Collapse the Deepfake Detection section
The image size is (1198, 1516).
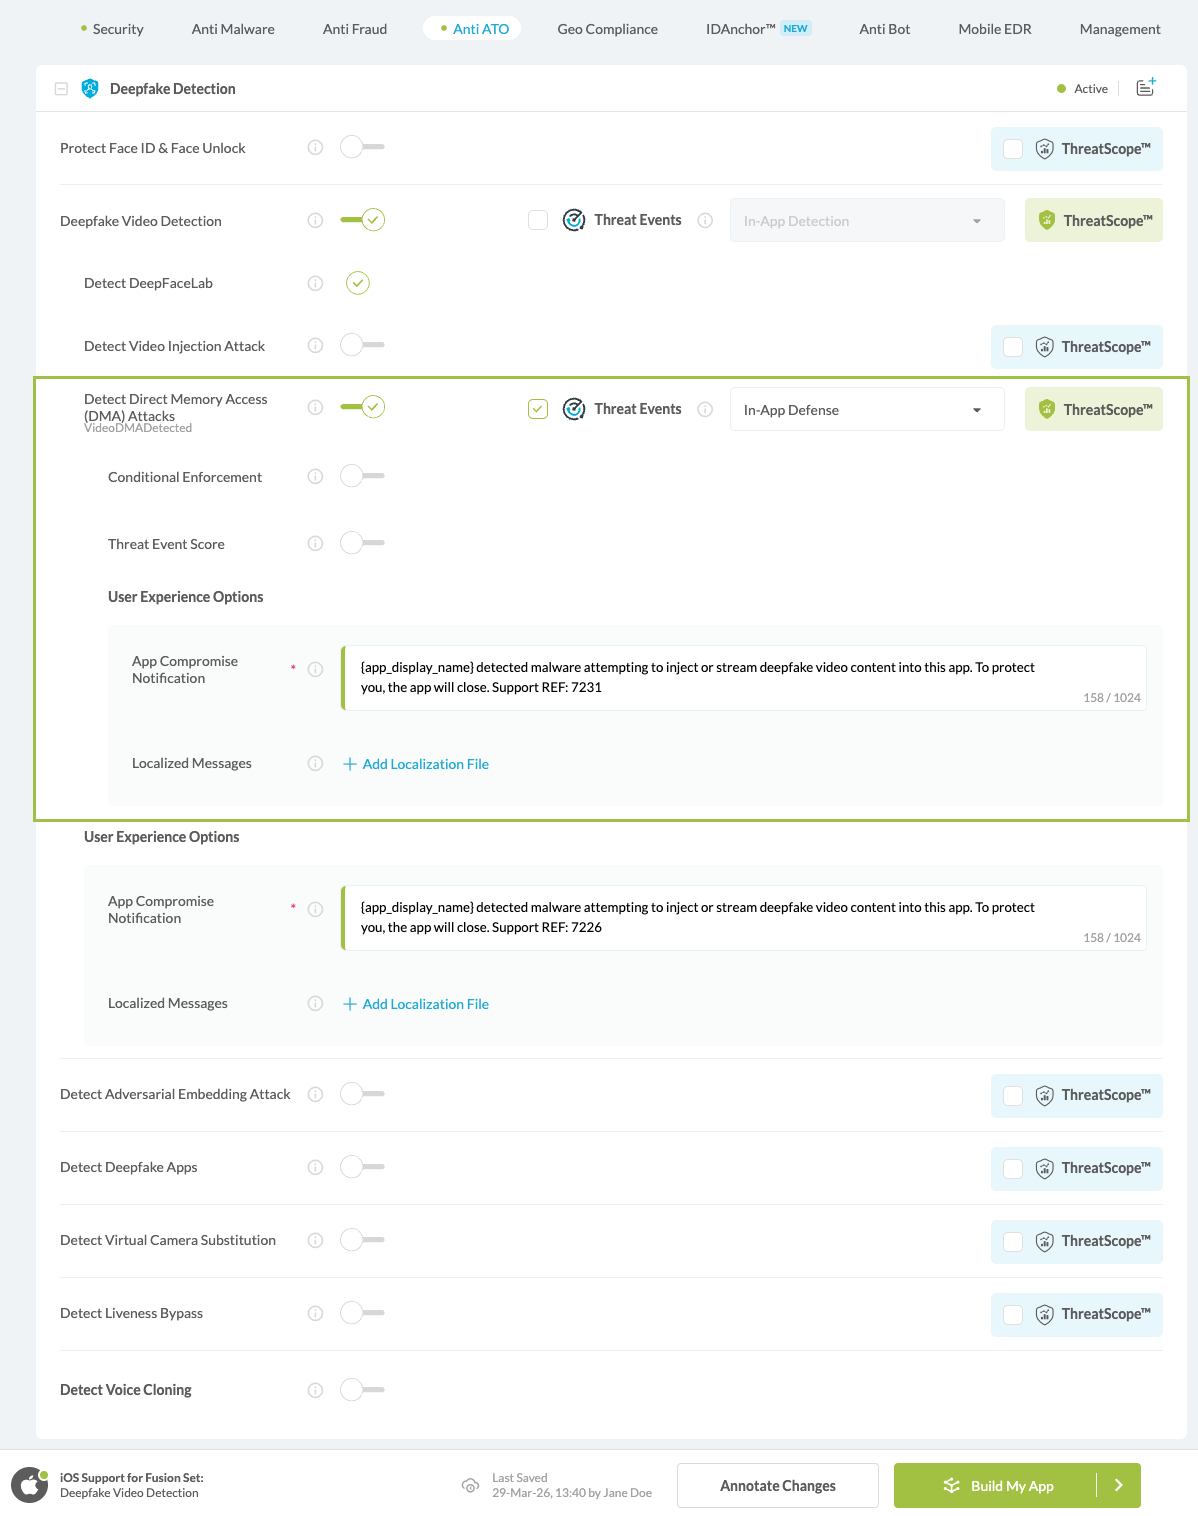[60, 88]
